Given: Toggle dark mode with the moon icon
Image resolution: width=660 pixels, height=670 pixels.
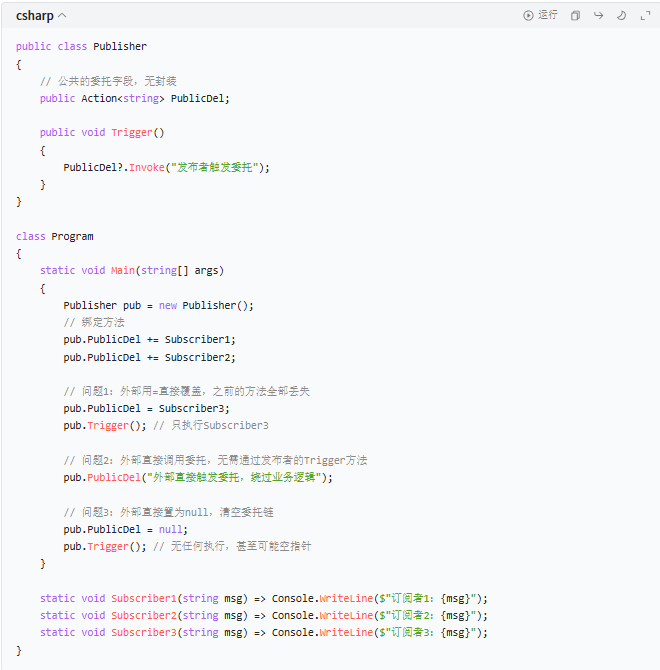Looking at the screenshot, I should (x=621, y=16).
